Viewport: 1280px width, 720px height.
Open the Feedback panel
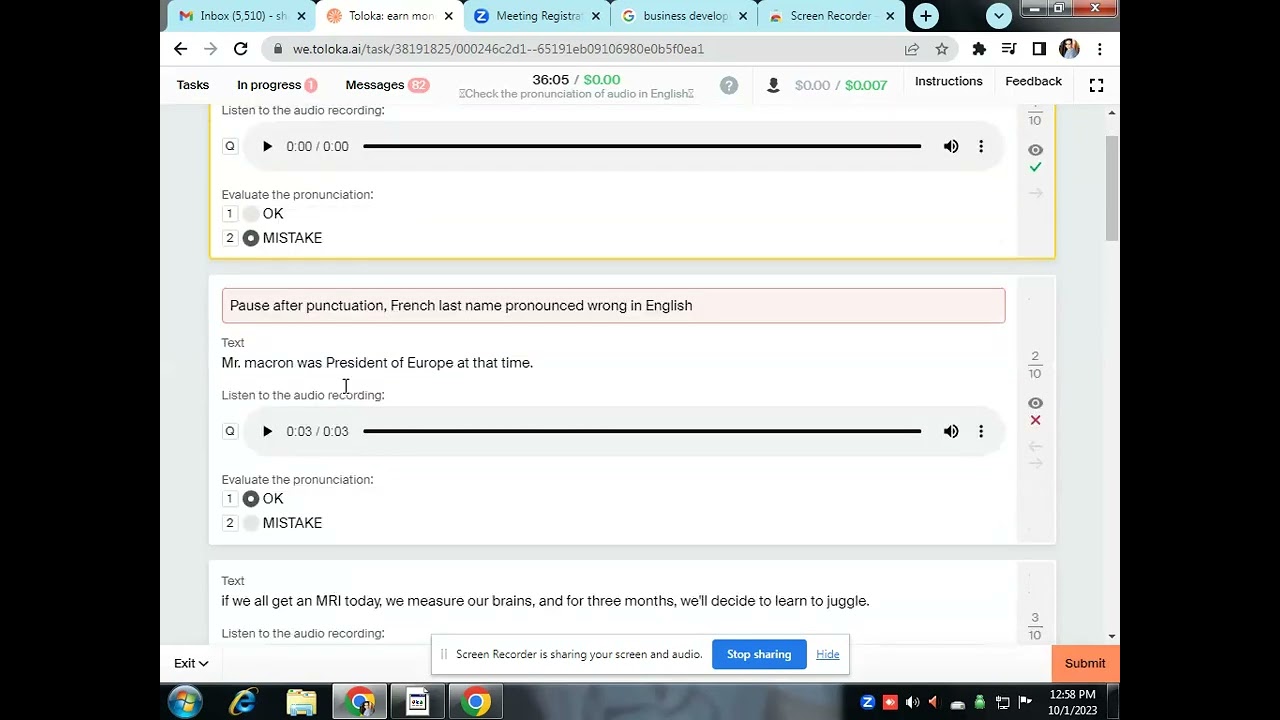click(1033, 81)
